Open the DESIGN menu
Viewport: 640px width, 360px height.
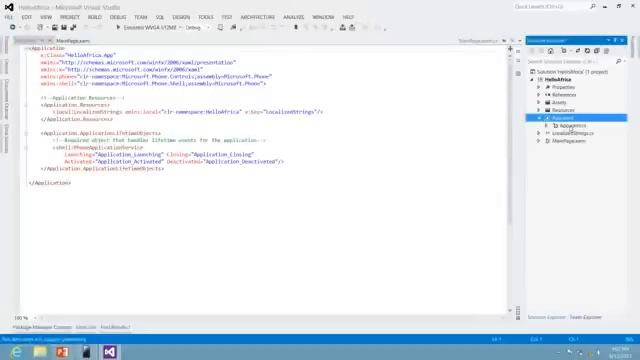(x=181, y=17)
